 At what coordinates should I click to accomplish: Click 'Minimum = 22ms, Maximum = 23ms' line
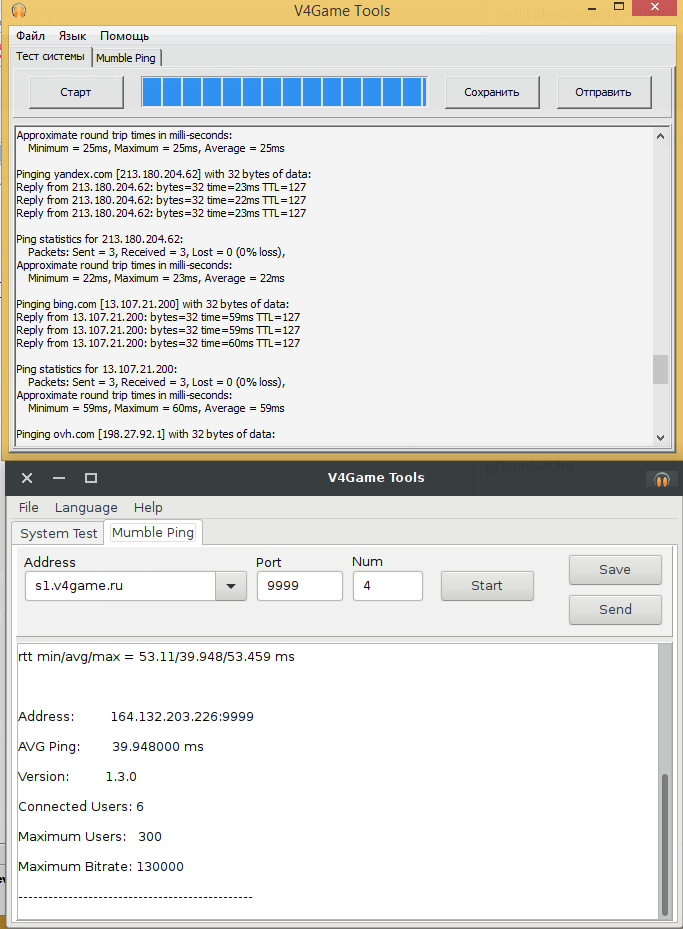[x=156, y=278]
